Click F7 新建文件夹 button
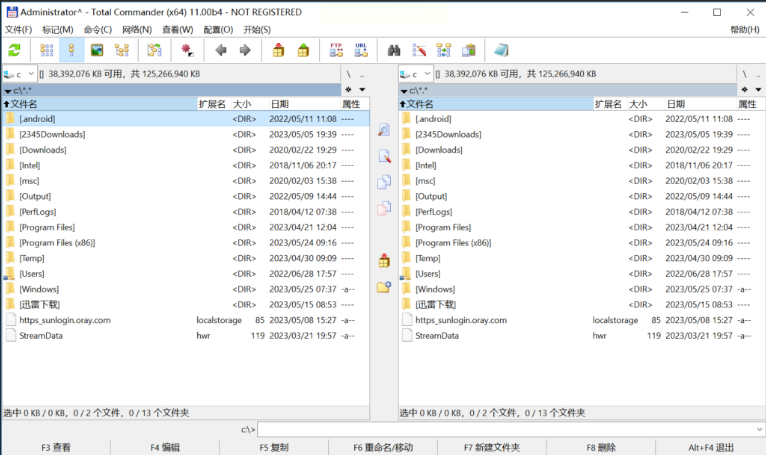This screenshot has height=455, width=766. tap(492, 447)
